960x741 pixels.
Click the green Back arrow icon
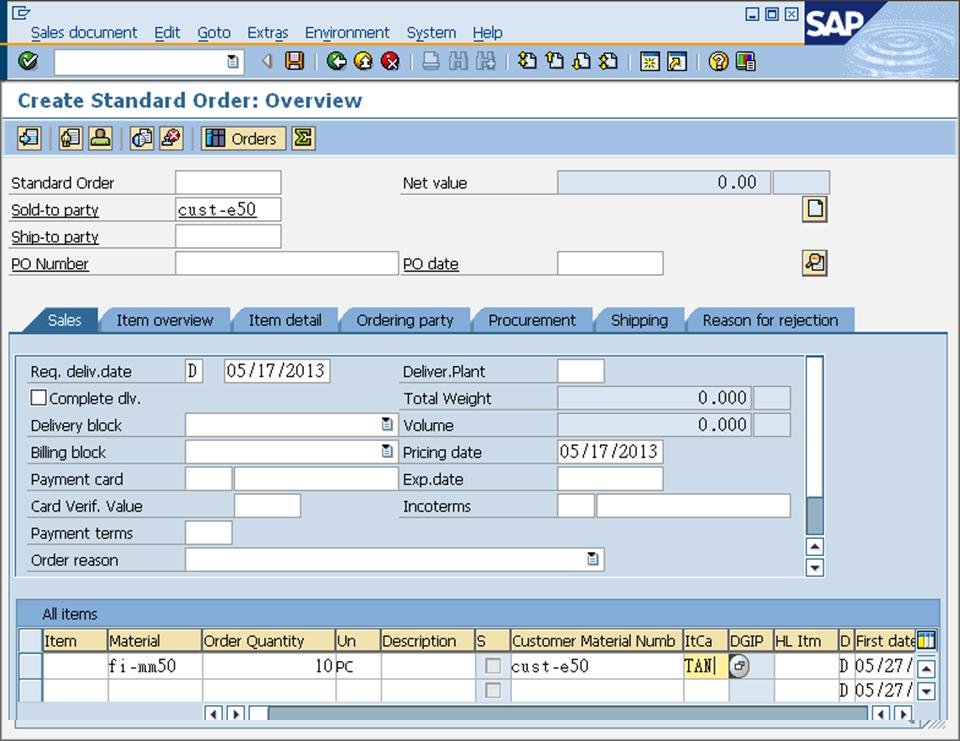[337, 61]
